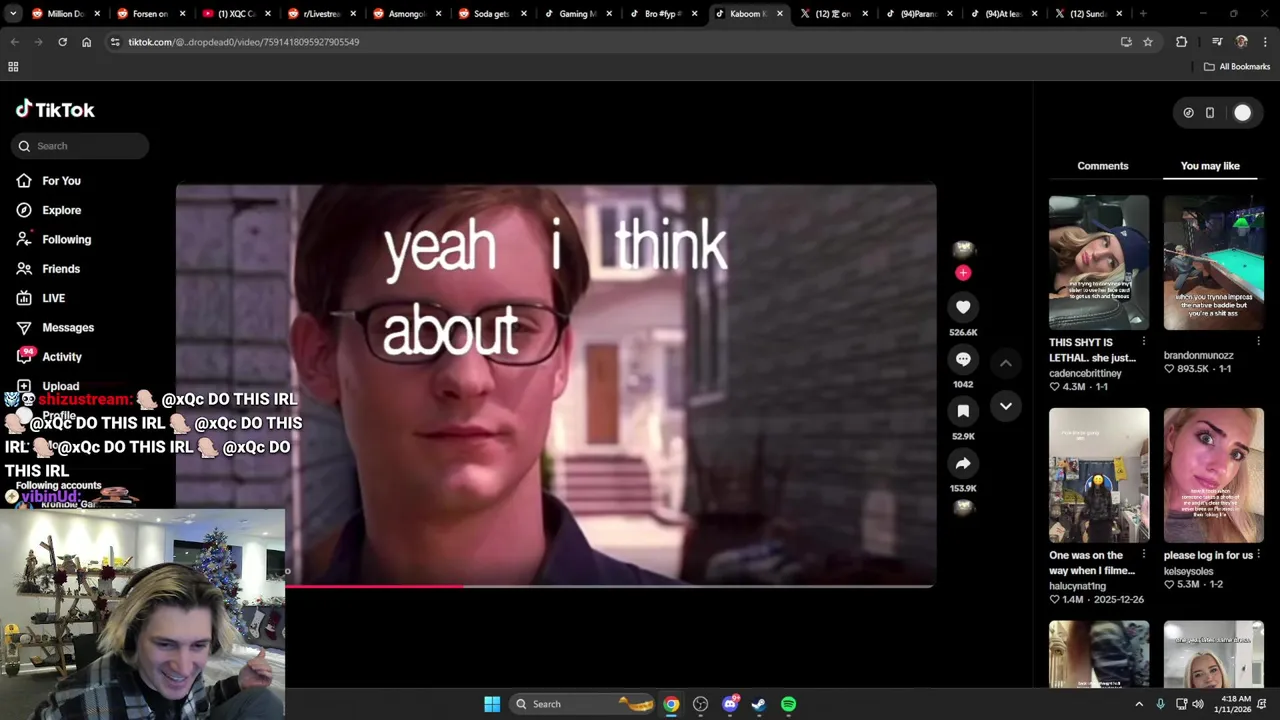Open OBS Studio from the taskbar
The image size is (1280, 720).
(700, 704)
